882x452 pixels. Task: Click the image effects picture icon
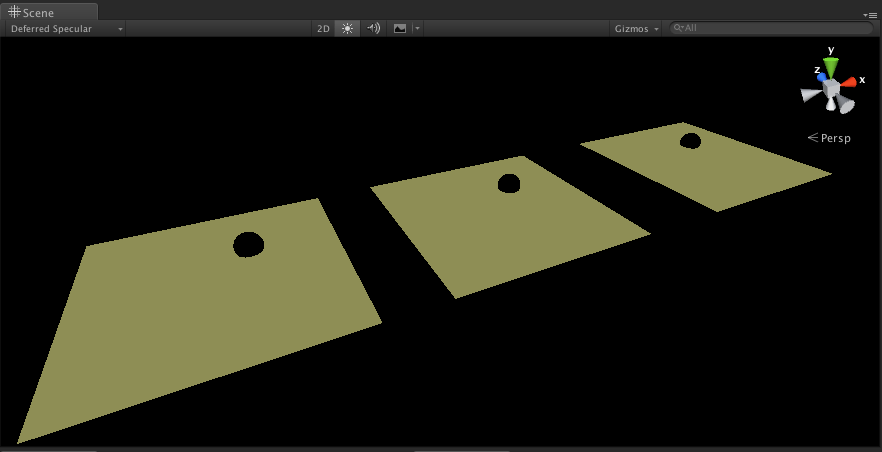click(x=400, y=29)
